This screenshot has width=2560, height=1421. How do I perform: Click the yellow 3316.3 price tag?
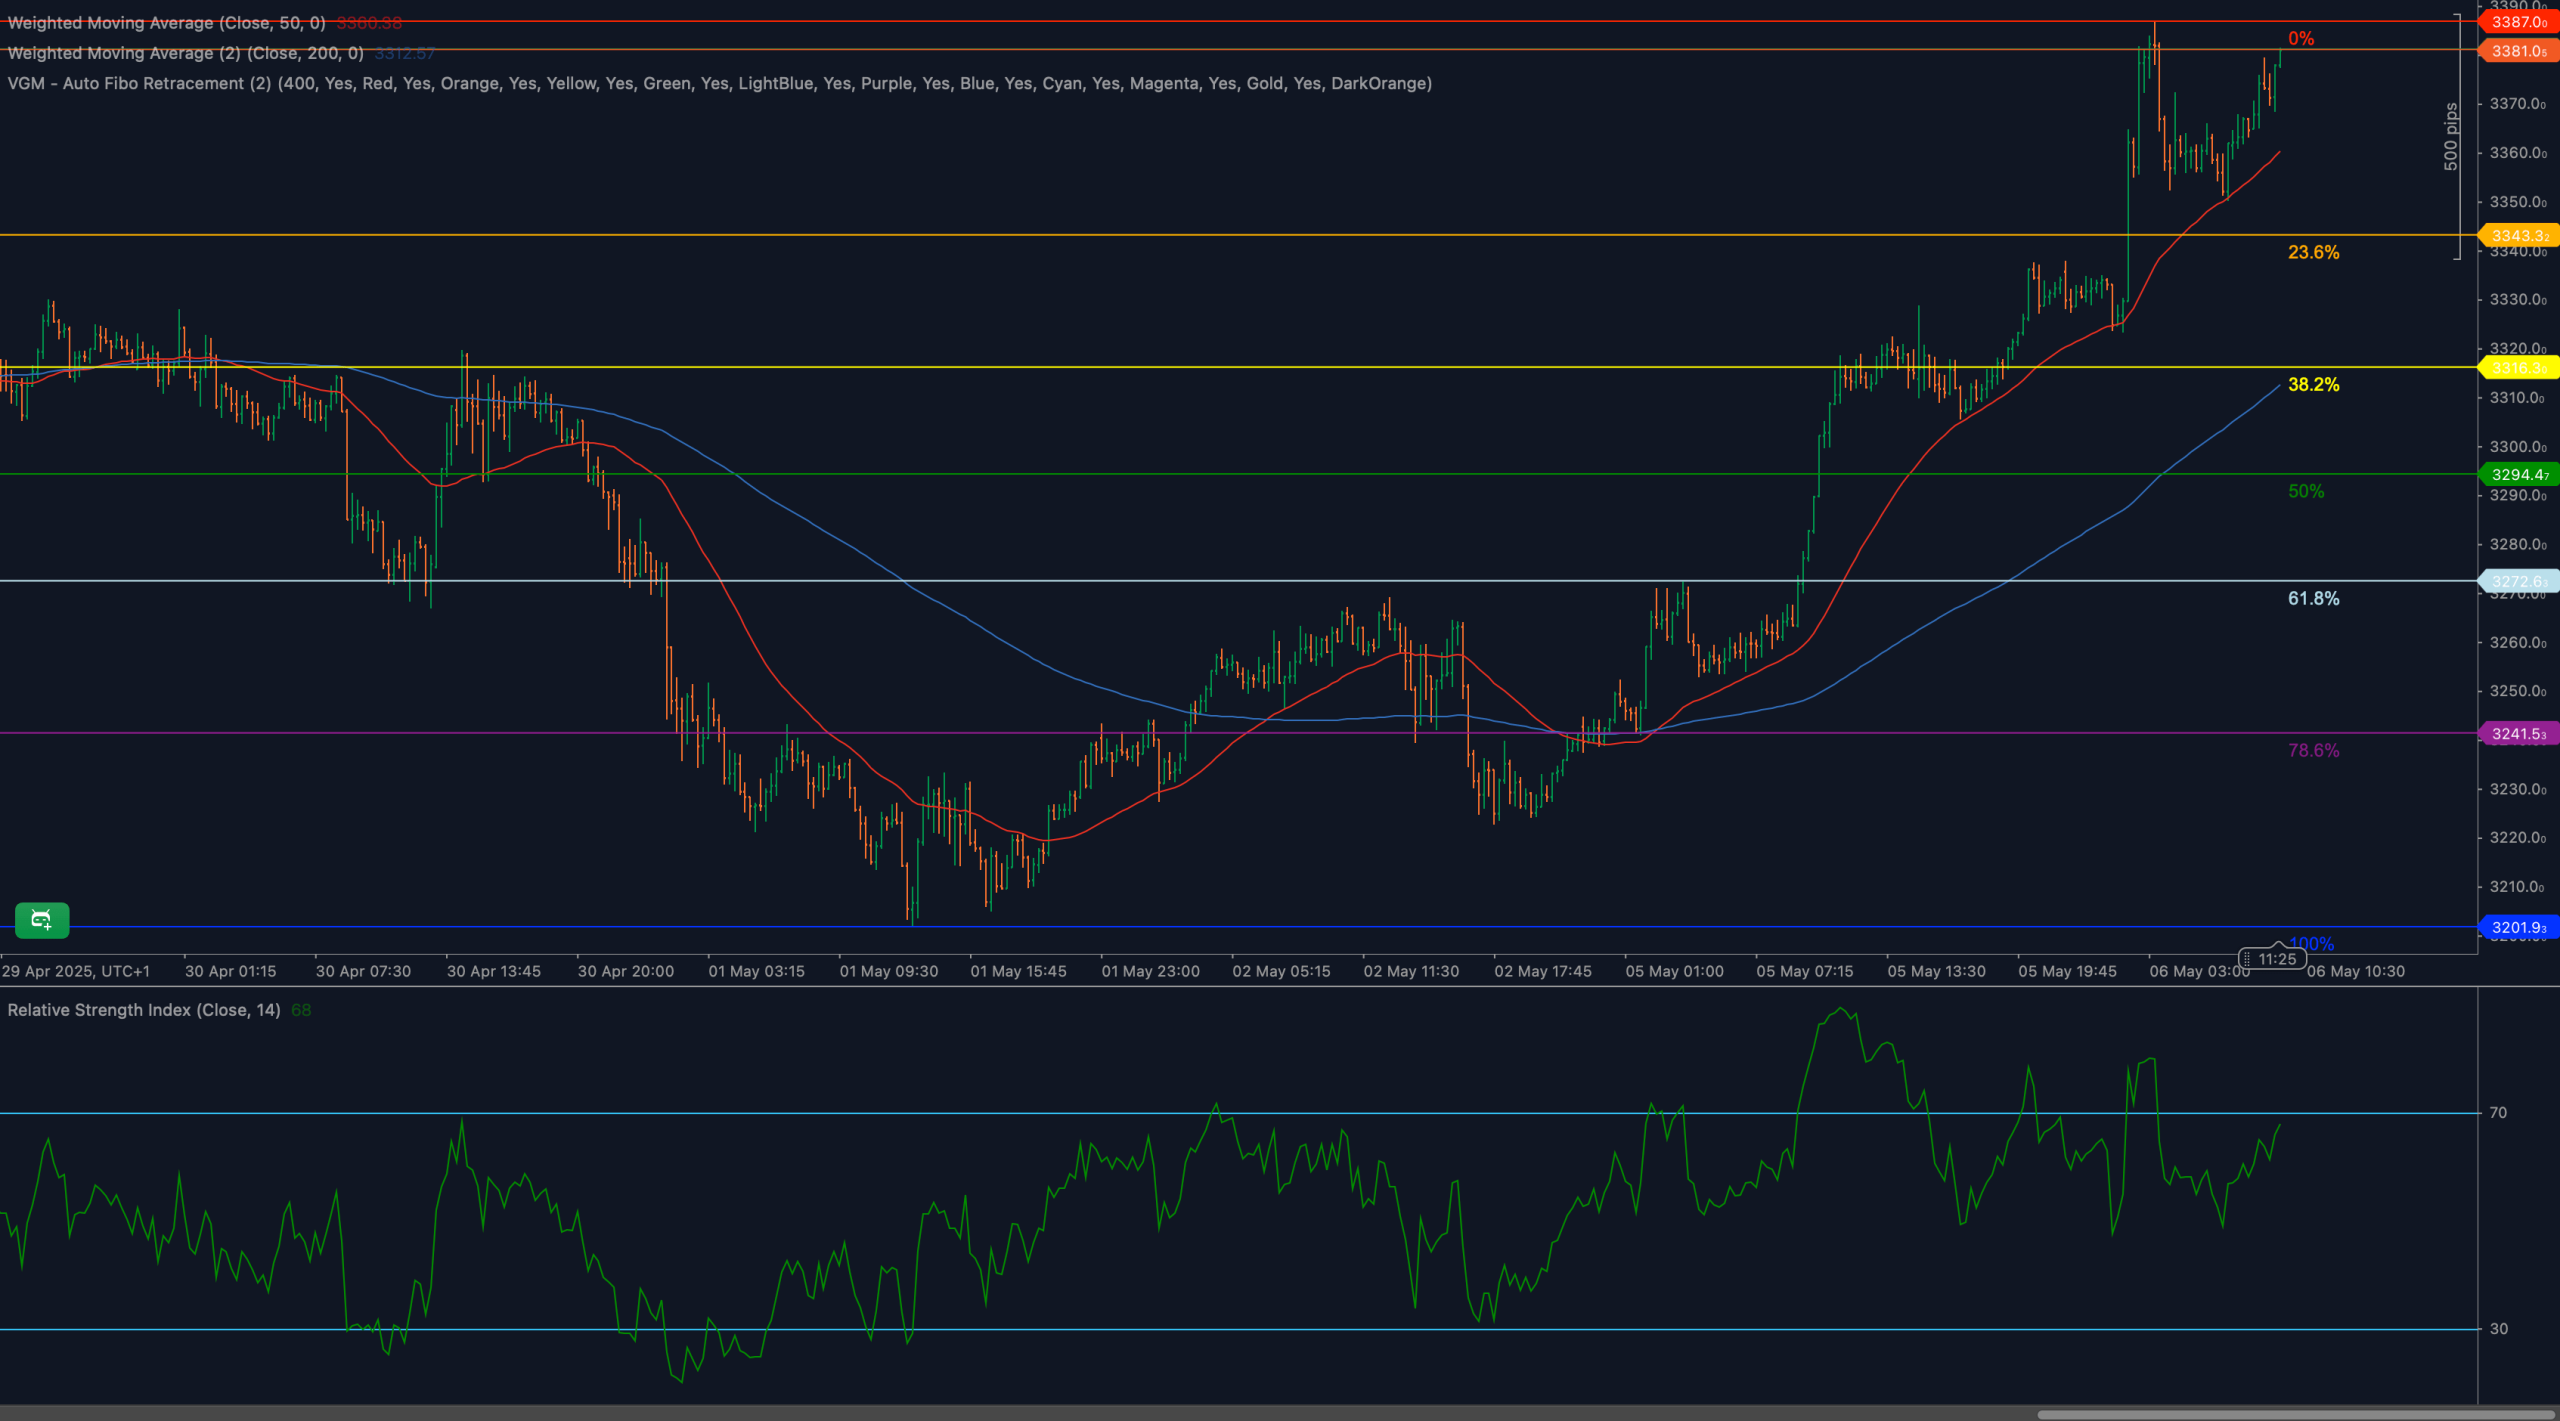tap(2518, 368)
